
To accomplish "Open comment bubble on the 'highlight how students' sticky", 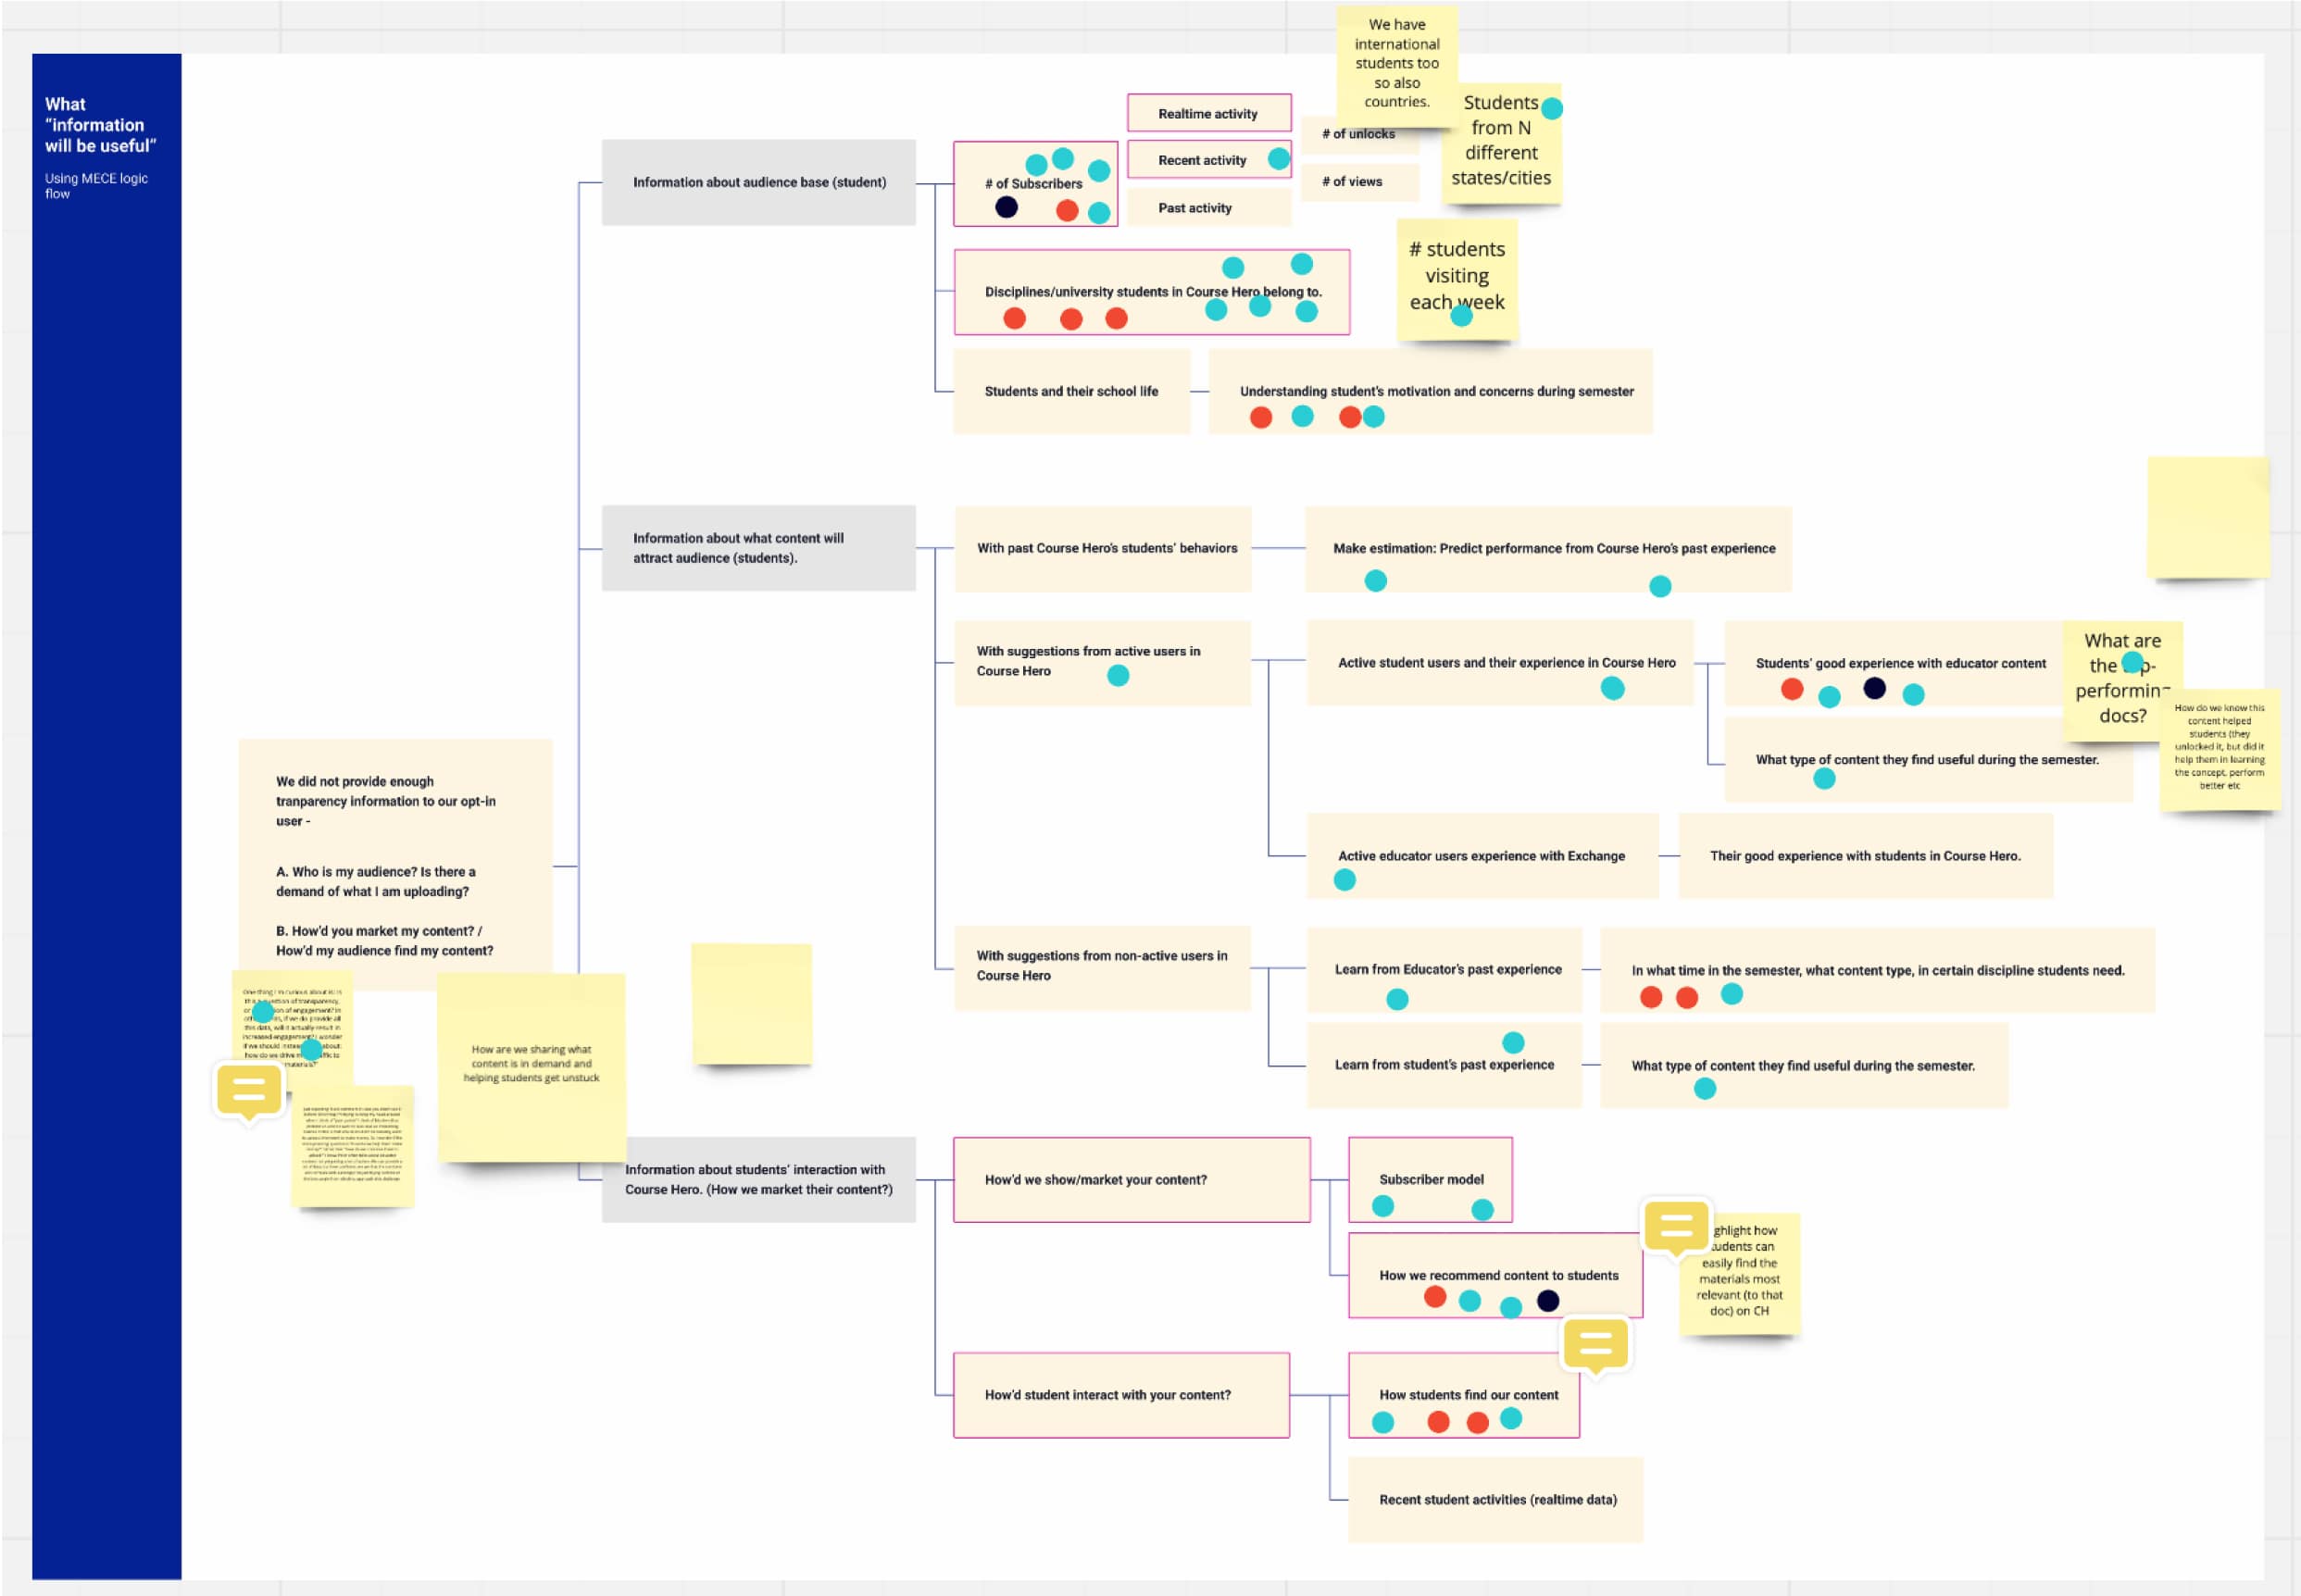I will (x=1675, y=1226).
